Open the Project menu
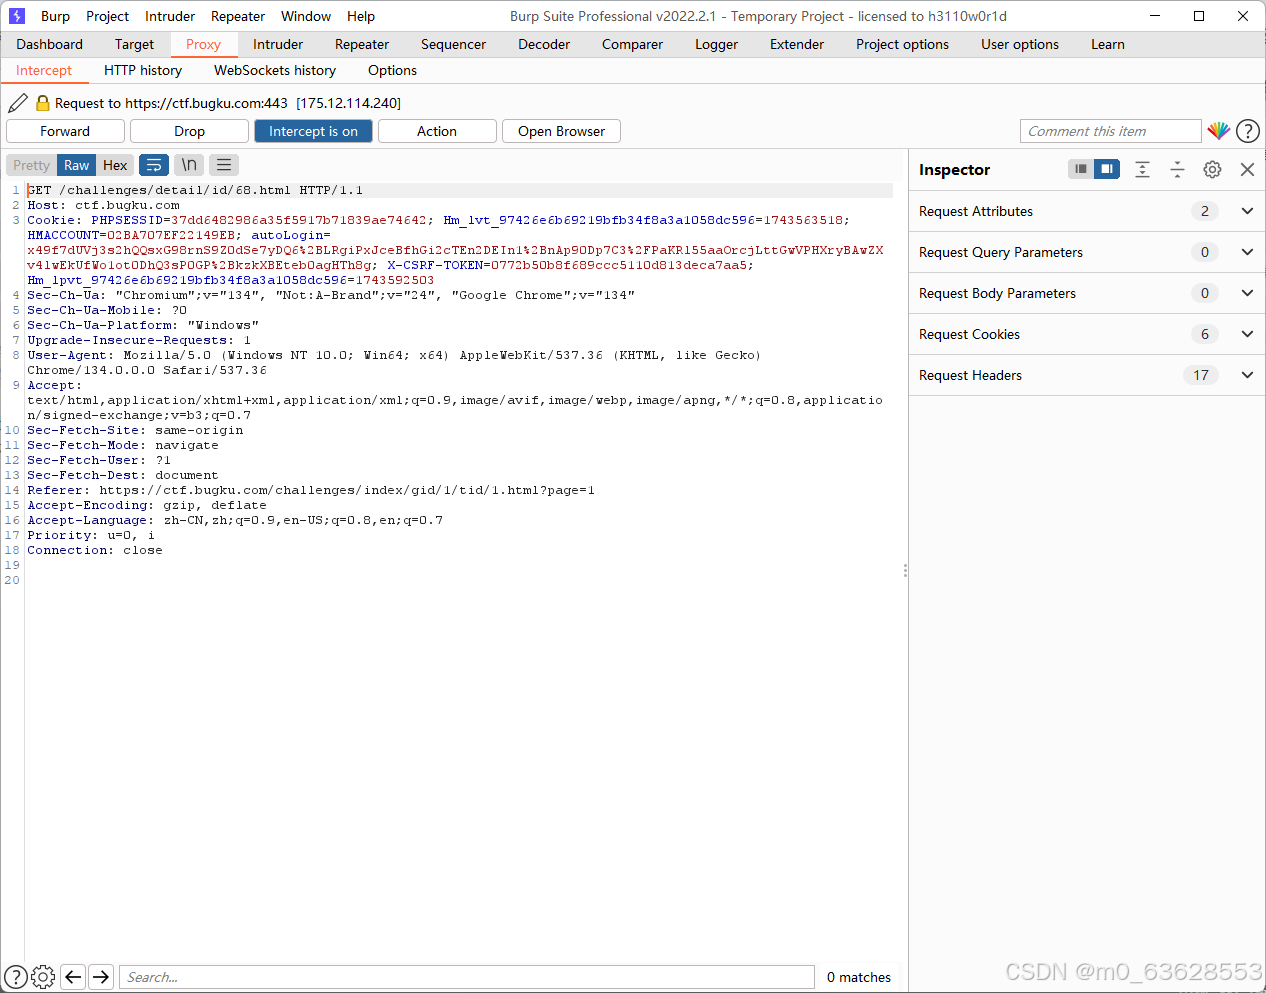This screenshot has width=1266, height=993. [107, 16]
